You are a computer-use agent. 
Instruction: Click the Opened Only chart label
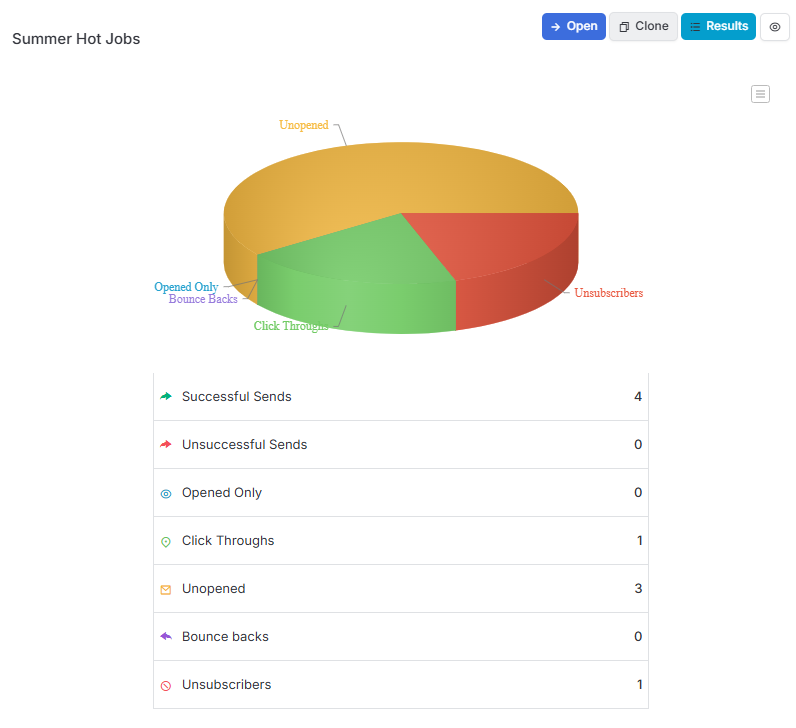[186, 287]
